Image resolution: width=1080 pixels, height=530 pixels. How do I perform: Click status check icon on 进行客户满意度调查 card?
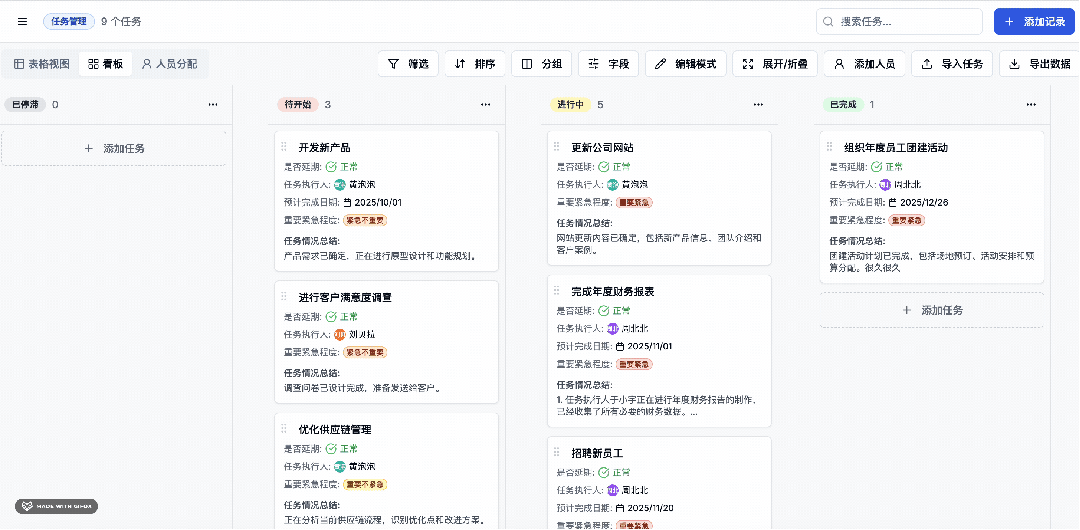click(331, 316)
